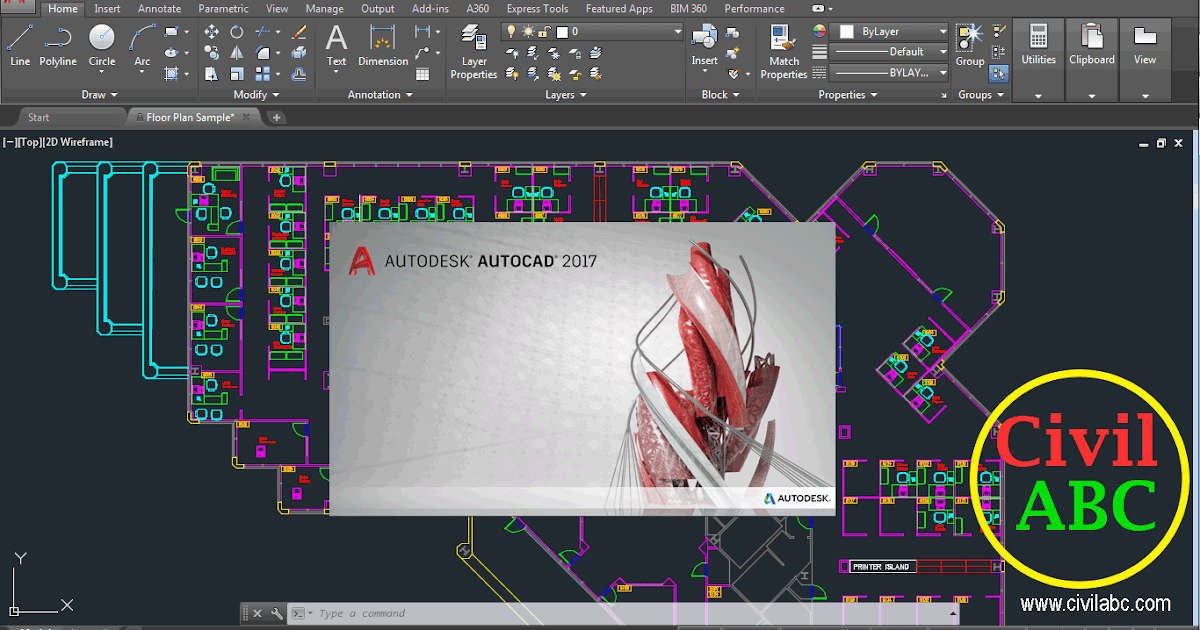Restore the drawing viewport window
This screenshot has height=630, width=1200.
pyautogui.click(x=1161, y=143)
